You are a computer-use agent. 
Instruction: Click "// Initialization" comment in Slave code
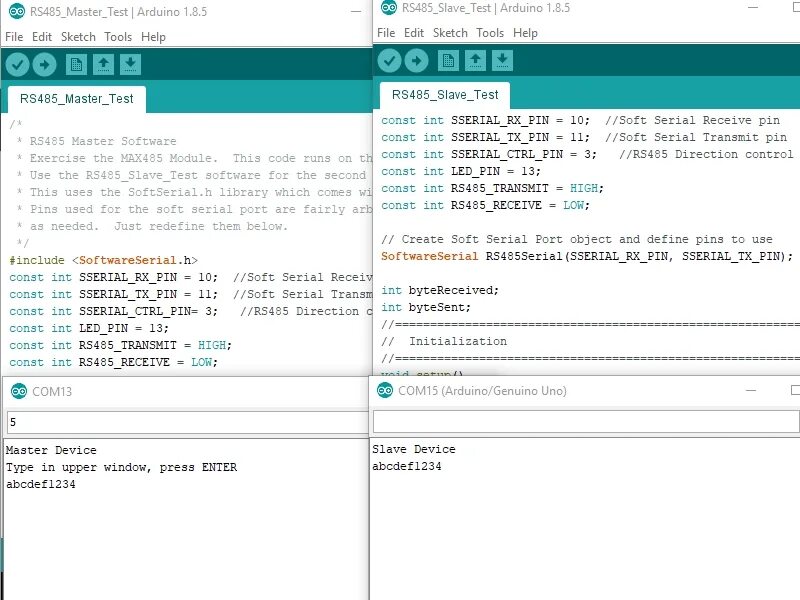444,341
